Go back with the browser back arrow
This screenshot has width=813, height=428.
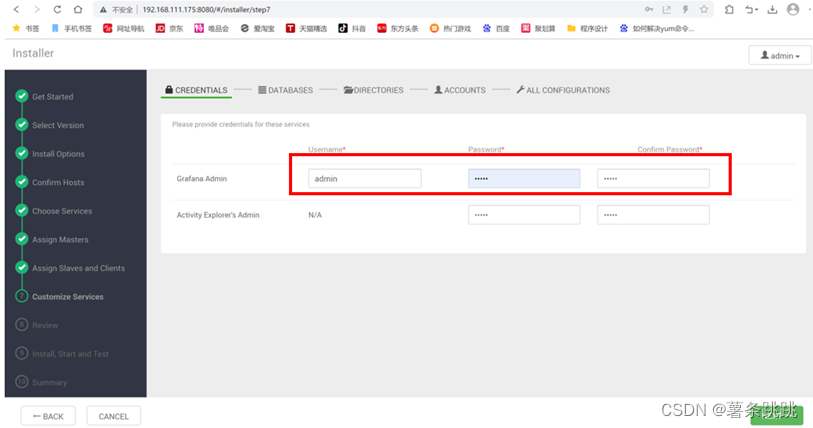pyautogui.click(x=17, y=9)
